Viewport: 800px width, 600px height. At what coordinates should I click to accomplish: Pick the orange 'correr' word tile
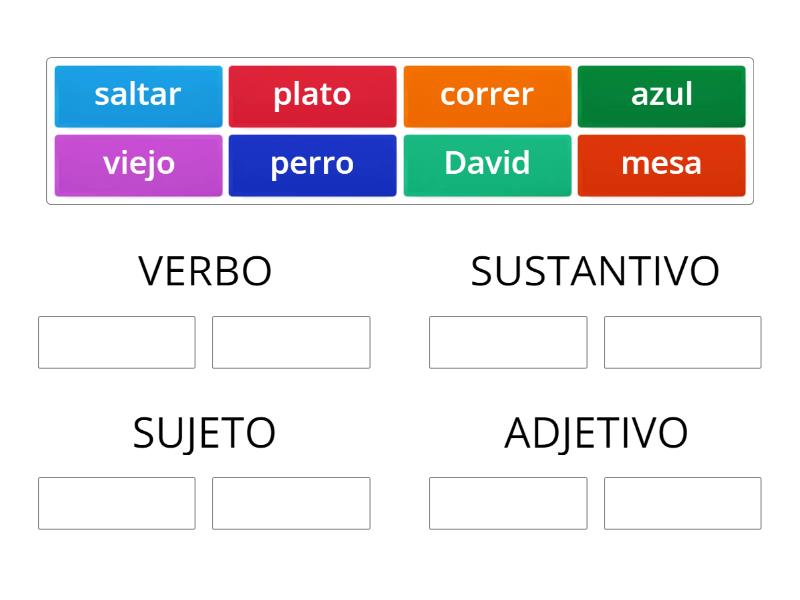[x=487, y=95]
